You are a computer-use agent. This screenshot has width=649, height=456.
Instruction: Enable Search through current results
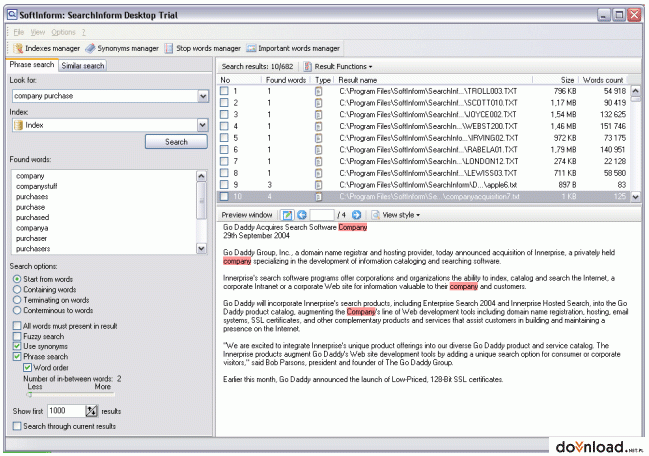click(x=17, y=426)
